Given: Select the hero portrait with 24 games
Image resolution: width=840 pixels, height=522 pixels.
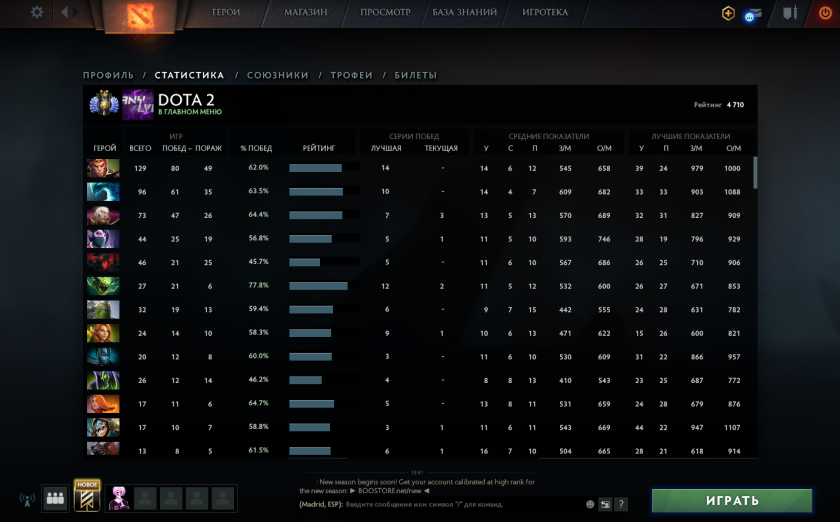Looking at the screenshot, I should (103, 333).
